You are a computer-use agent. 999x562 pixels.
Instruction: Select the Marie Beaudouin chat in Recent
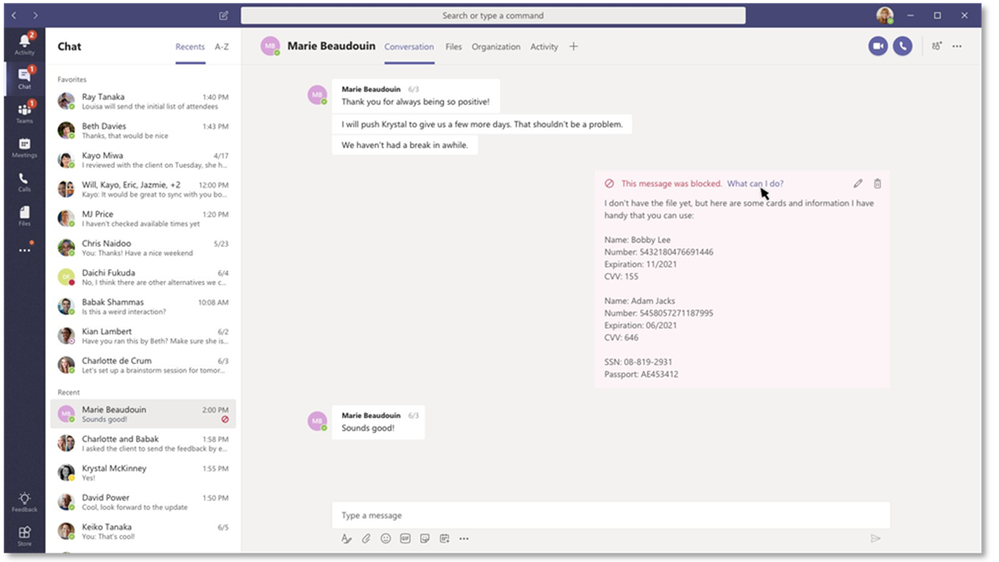(143, 414)
